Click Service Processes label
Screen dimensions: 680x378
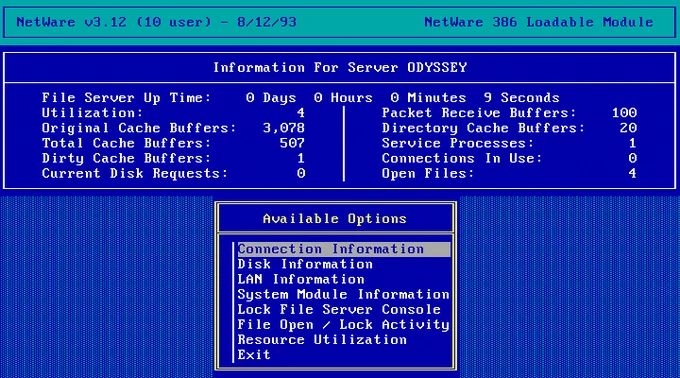pos(458,143)
